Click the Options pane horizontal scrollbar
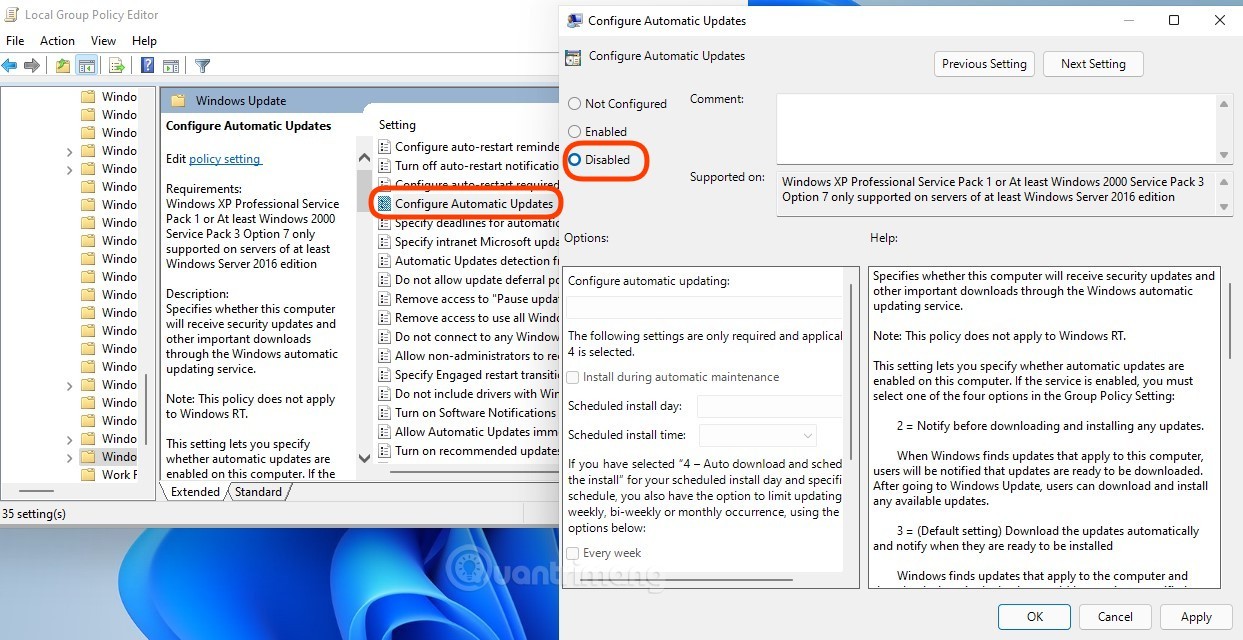 tap(685, 579)
